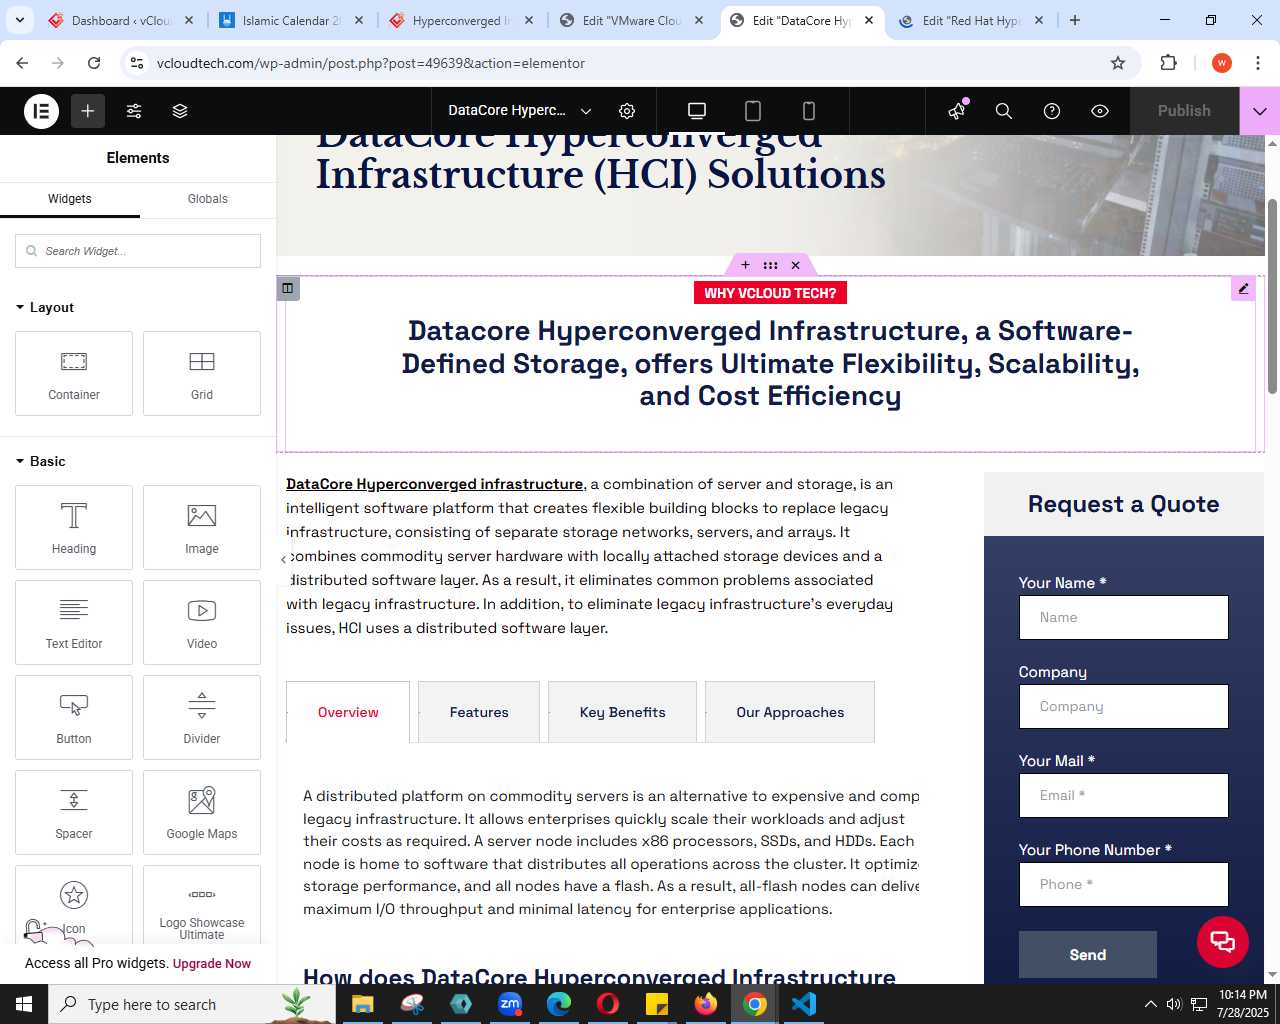Click the Search Widget field

[138, 251]
